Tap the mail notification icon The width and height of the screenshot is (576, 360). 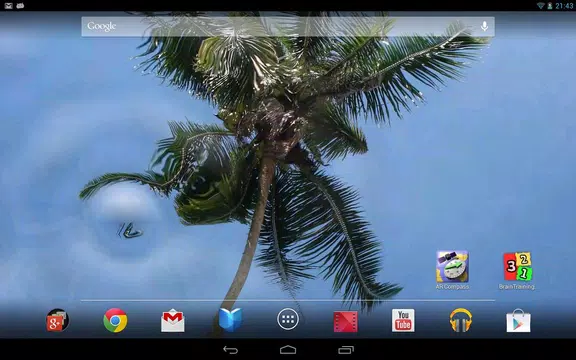point(8,6)
